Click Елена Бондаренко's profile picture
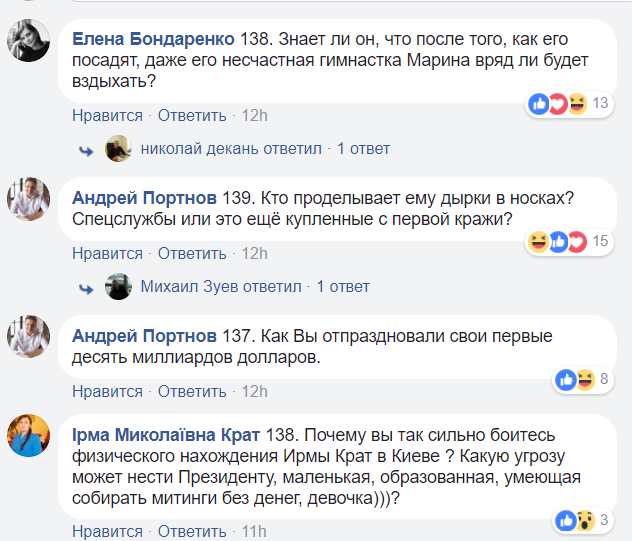Screen dimensions: 632x541 pos(29,47)
